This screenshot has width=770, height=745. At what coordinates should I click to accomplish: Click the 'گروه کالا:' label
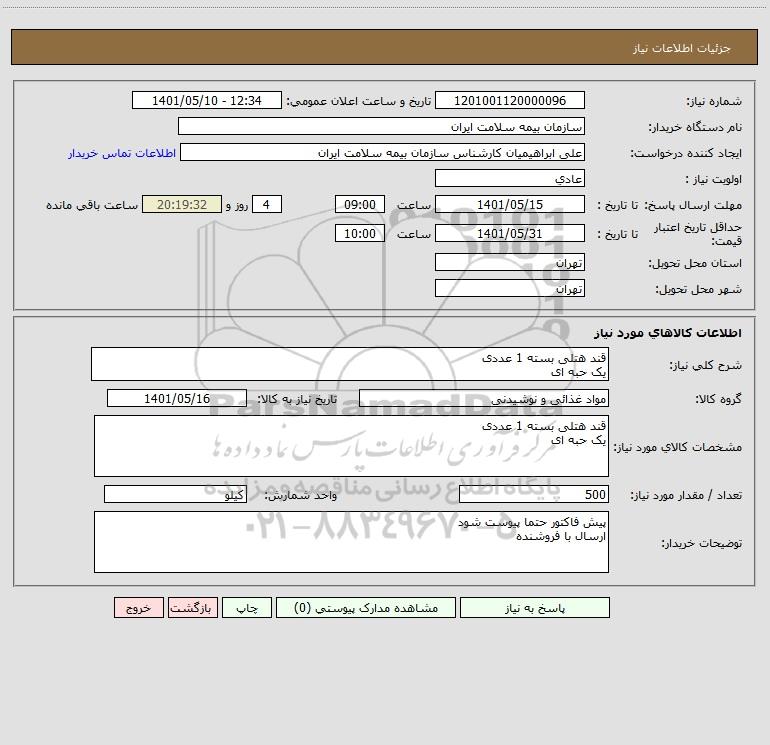pos(718,399)
